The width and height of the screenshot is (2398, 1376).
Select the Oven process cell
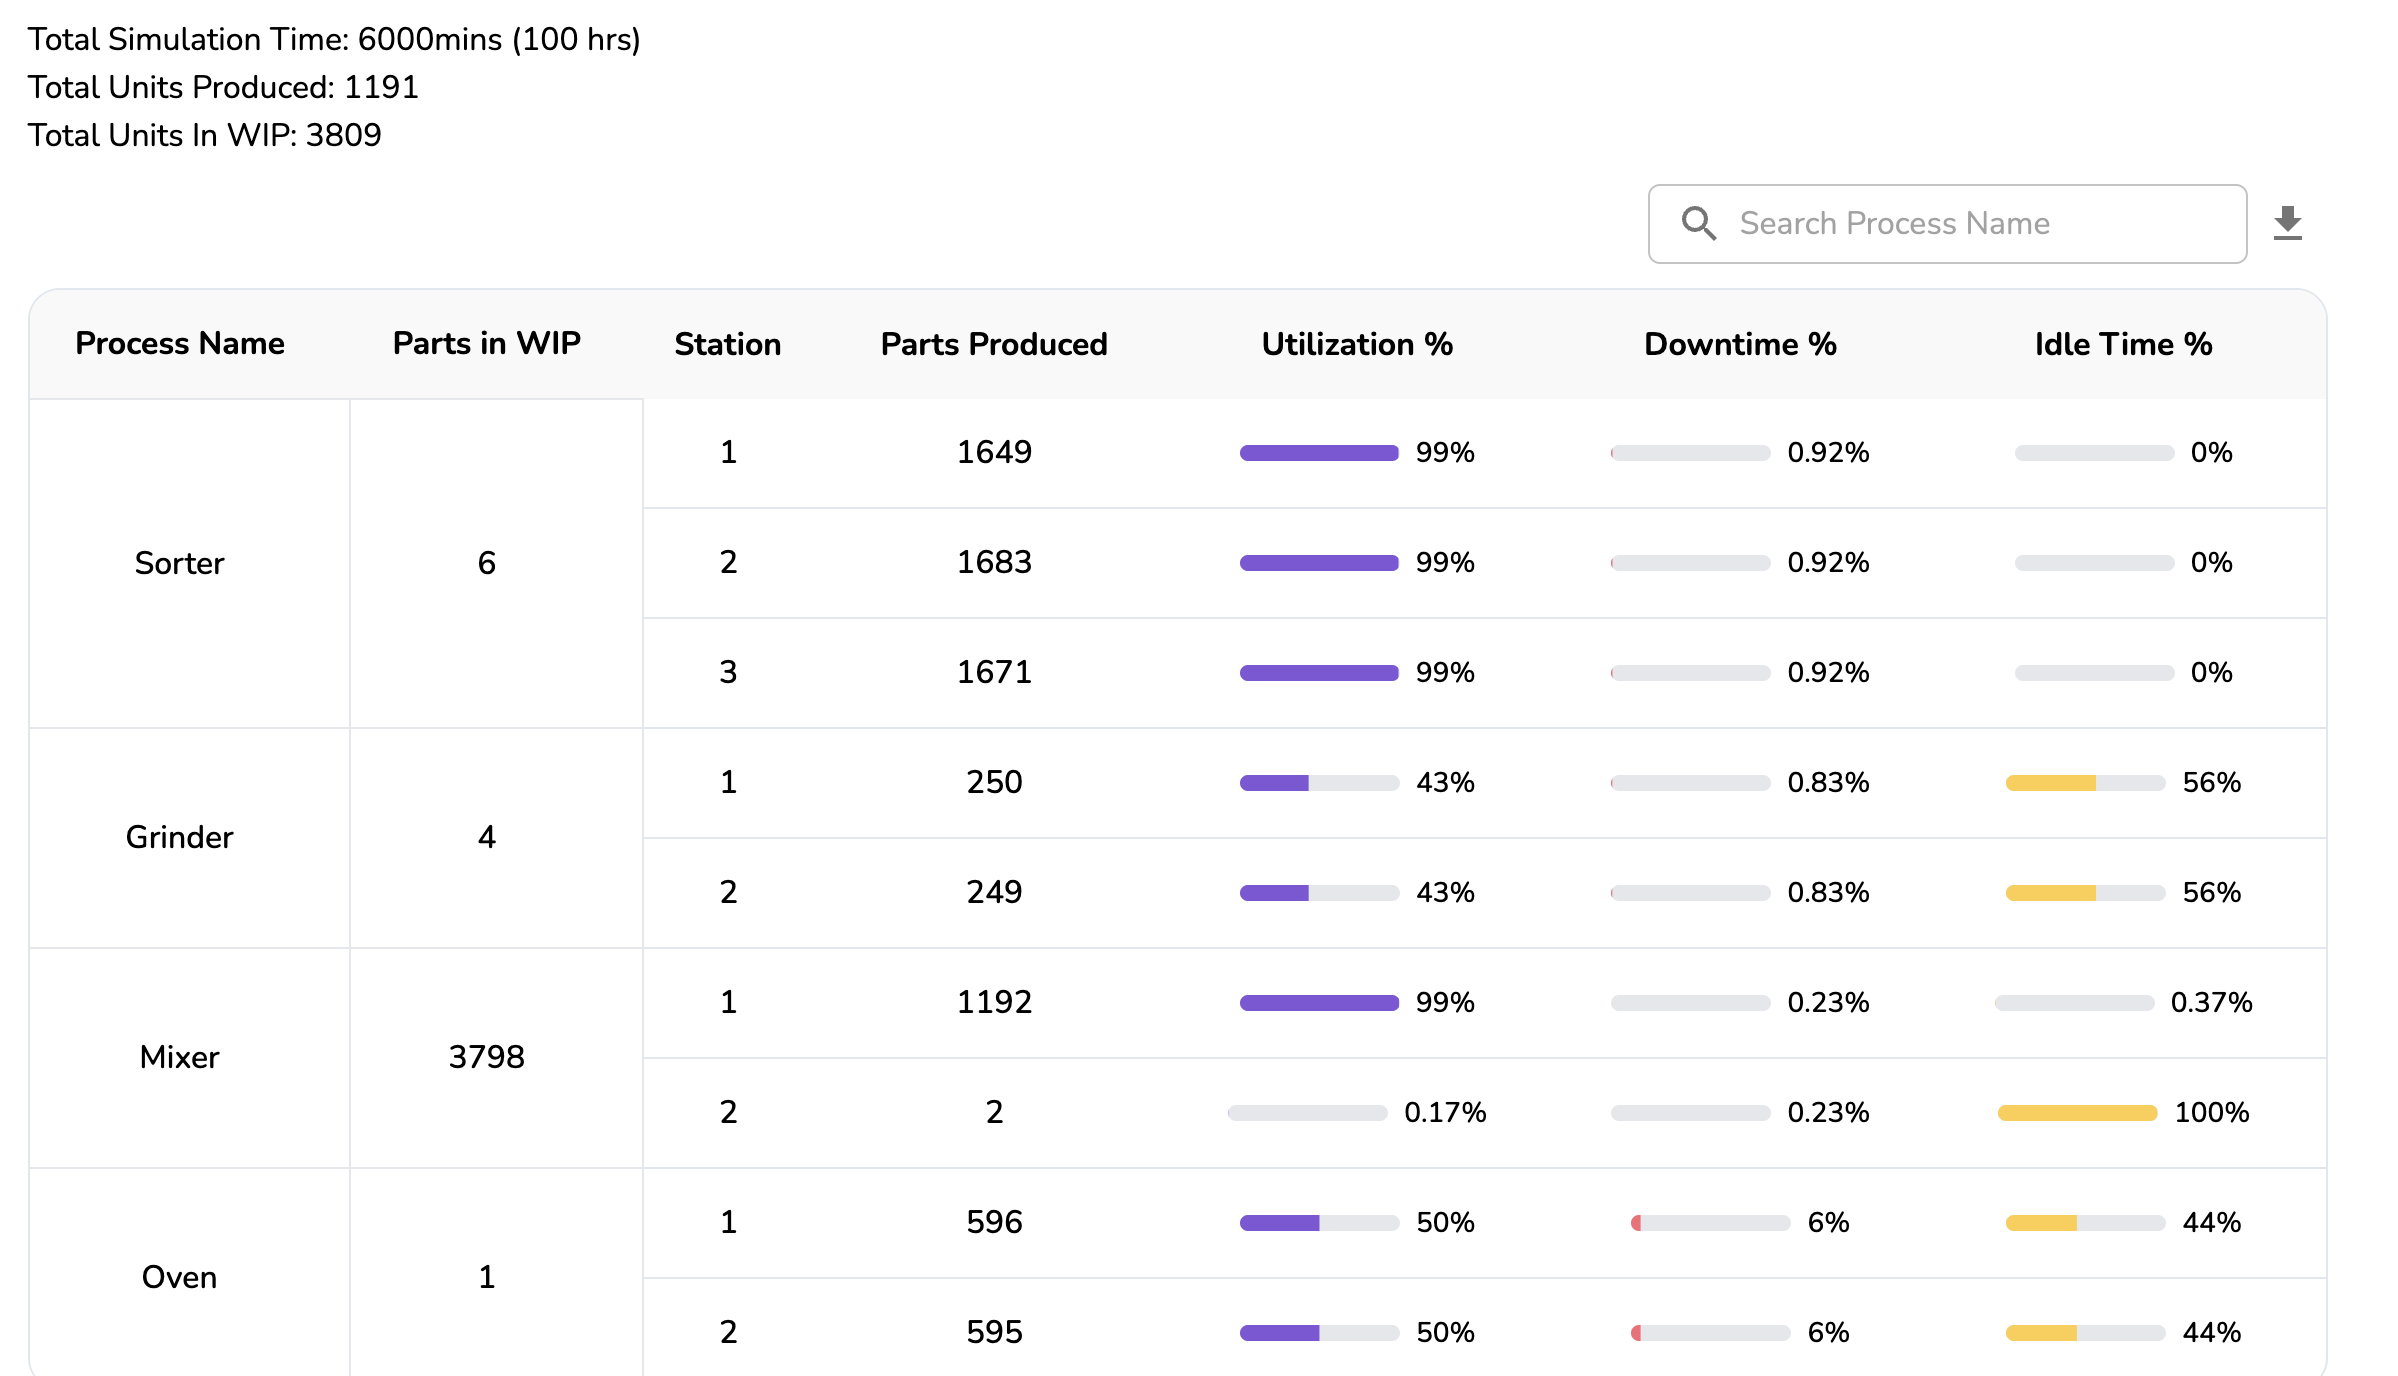tap(180, 1277)
